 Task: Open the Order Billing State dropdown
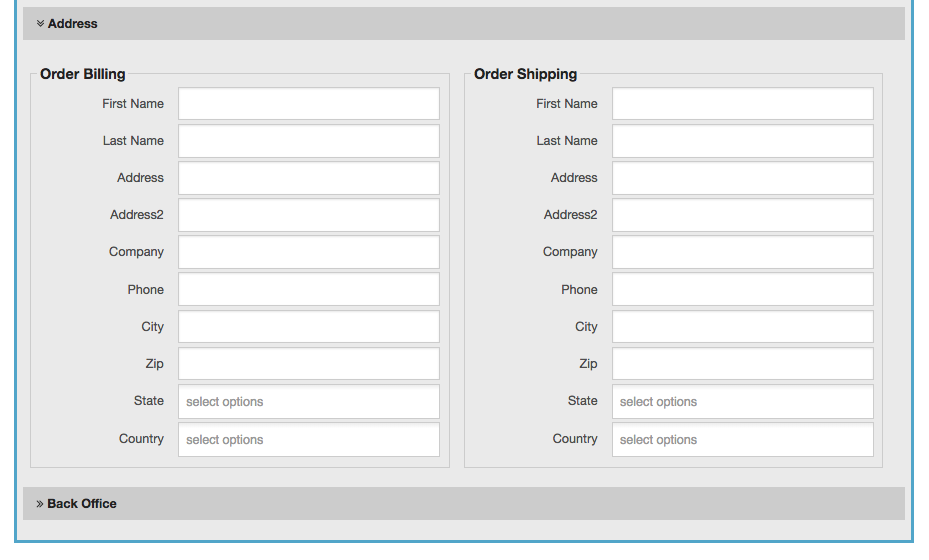pos(309,402)
